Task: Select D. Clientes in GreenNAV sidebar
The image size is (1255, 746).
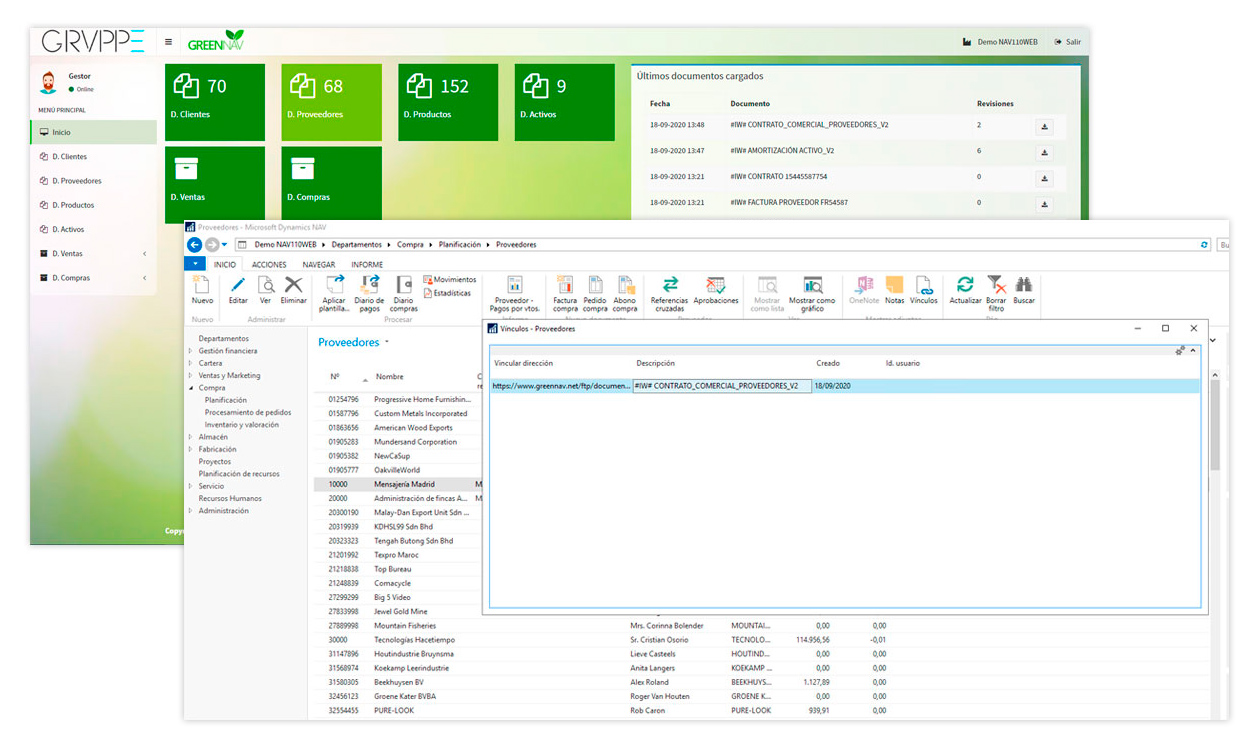Action: point(93,157)
